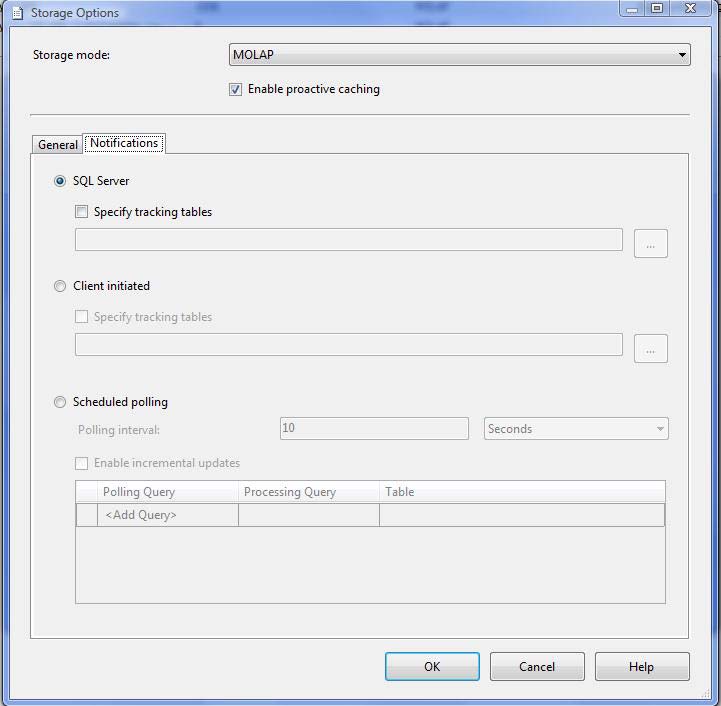721x706 pixels.
Task: Maximize the Storage Options window
Action: tap(657, 8)
